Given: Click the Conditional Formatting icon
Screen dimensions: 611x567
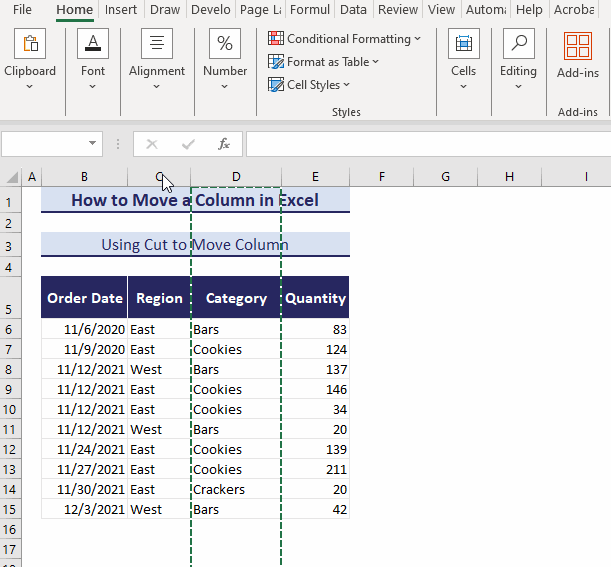Looking at the screenshot, I should [x=276, y=39].
